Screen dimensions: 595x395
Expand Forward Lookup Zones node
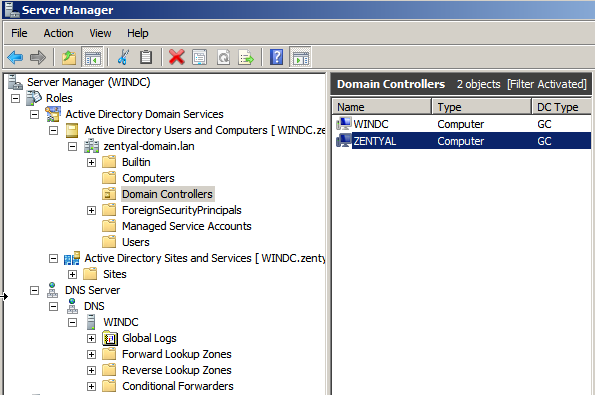tap(91, 354)
